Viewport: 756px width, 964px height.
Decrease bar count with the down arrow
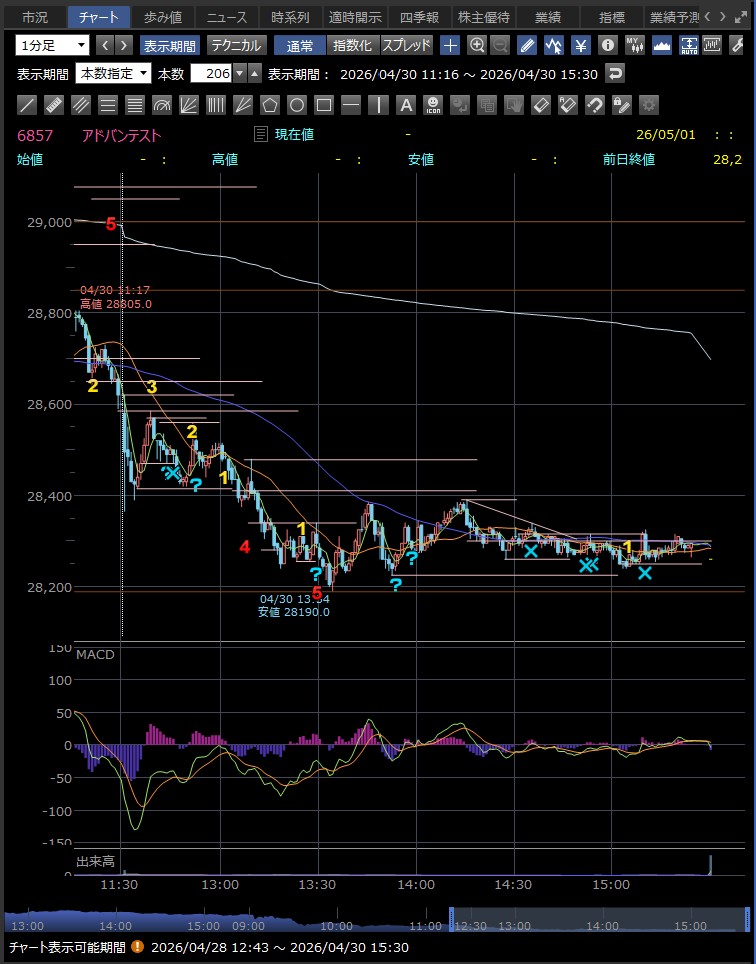(240, 74)
